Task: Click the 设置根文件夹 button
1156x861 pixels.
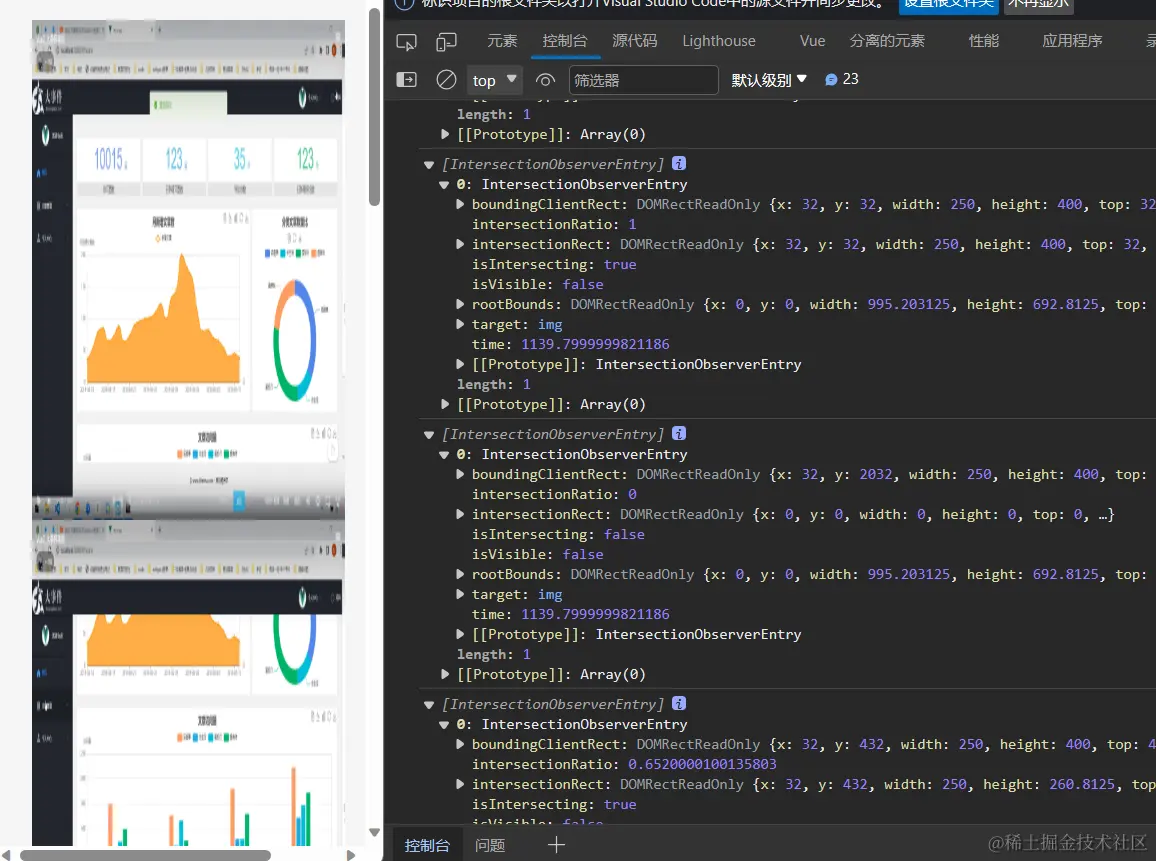Action: [x=948, y=4]
